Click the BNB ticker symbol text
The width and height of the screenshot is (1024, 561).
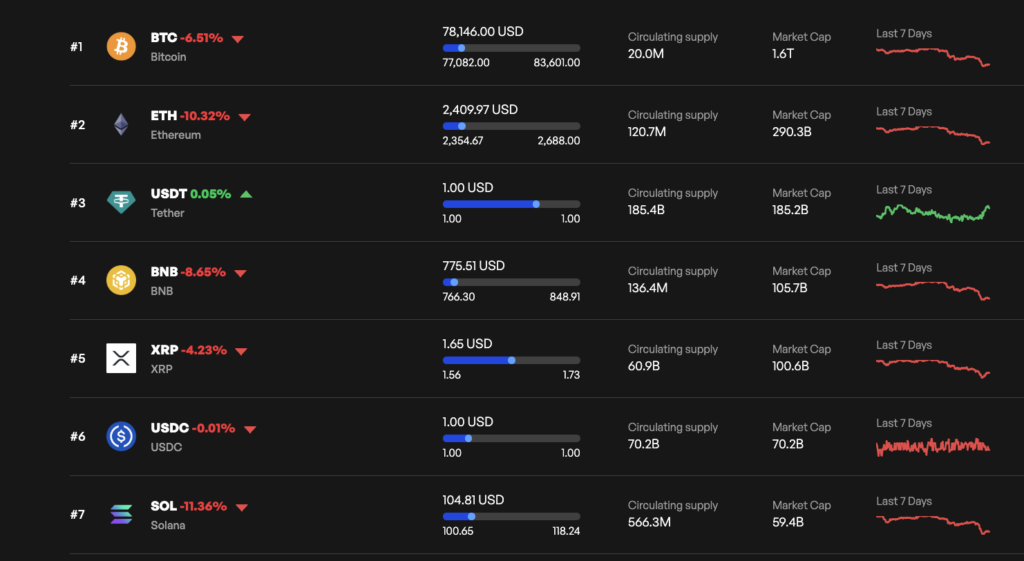tap(164, 272)
